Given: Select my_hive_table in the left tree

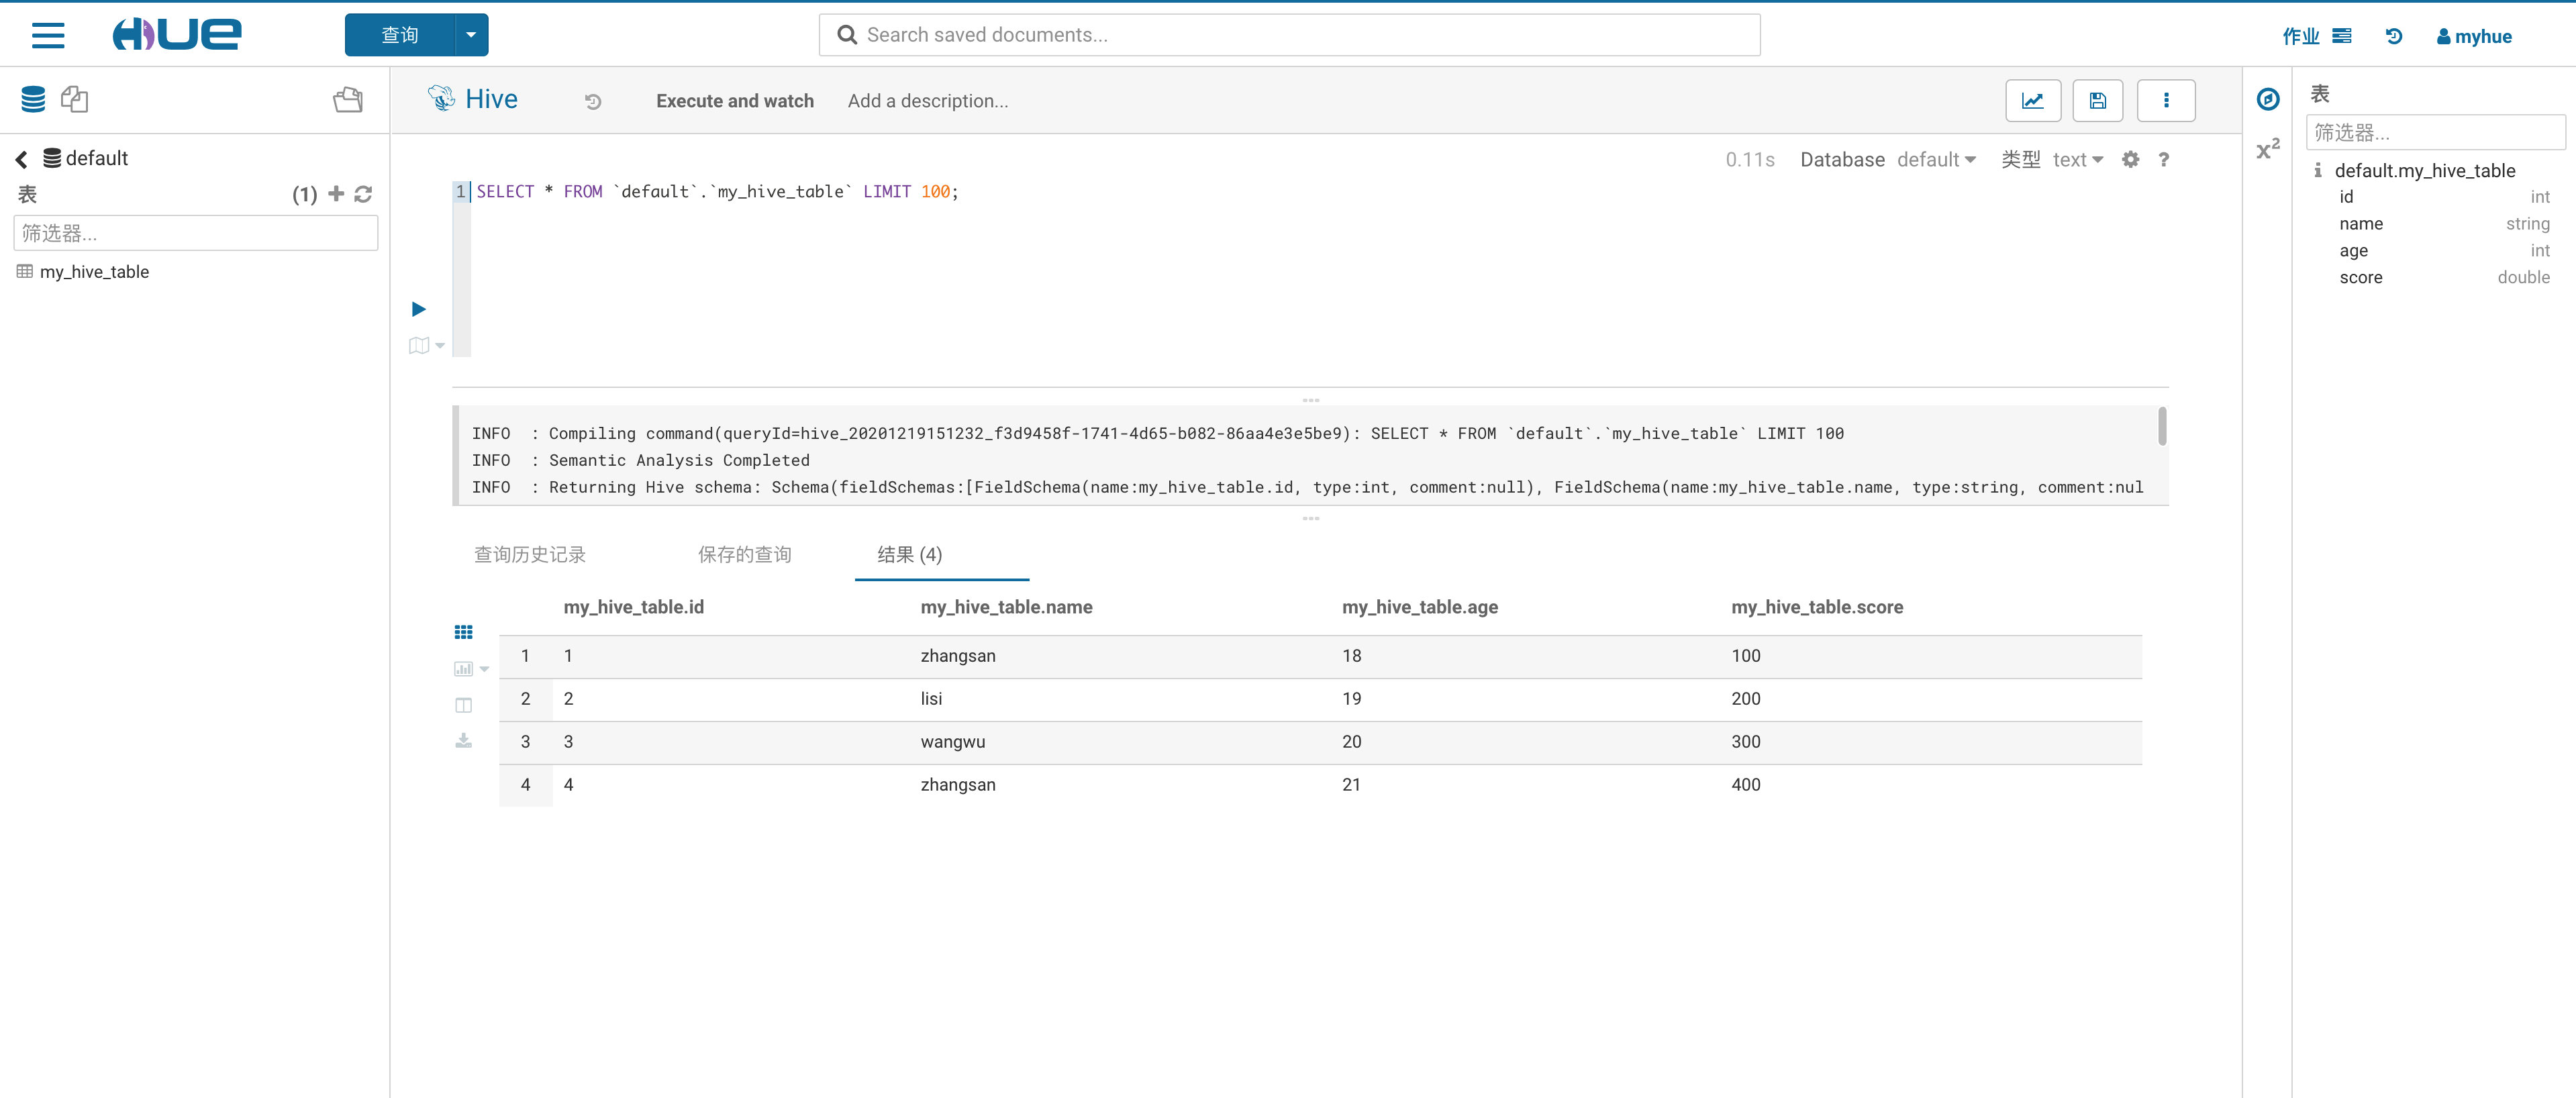Looking at the screenshot, I should coord(94,272).
